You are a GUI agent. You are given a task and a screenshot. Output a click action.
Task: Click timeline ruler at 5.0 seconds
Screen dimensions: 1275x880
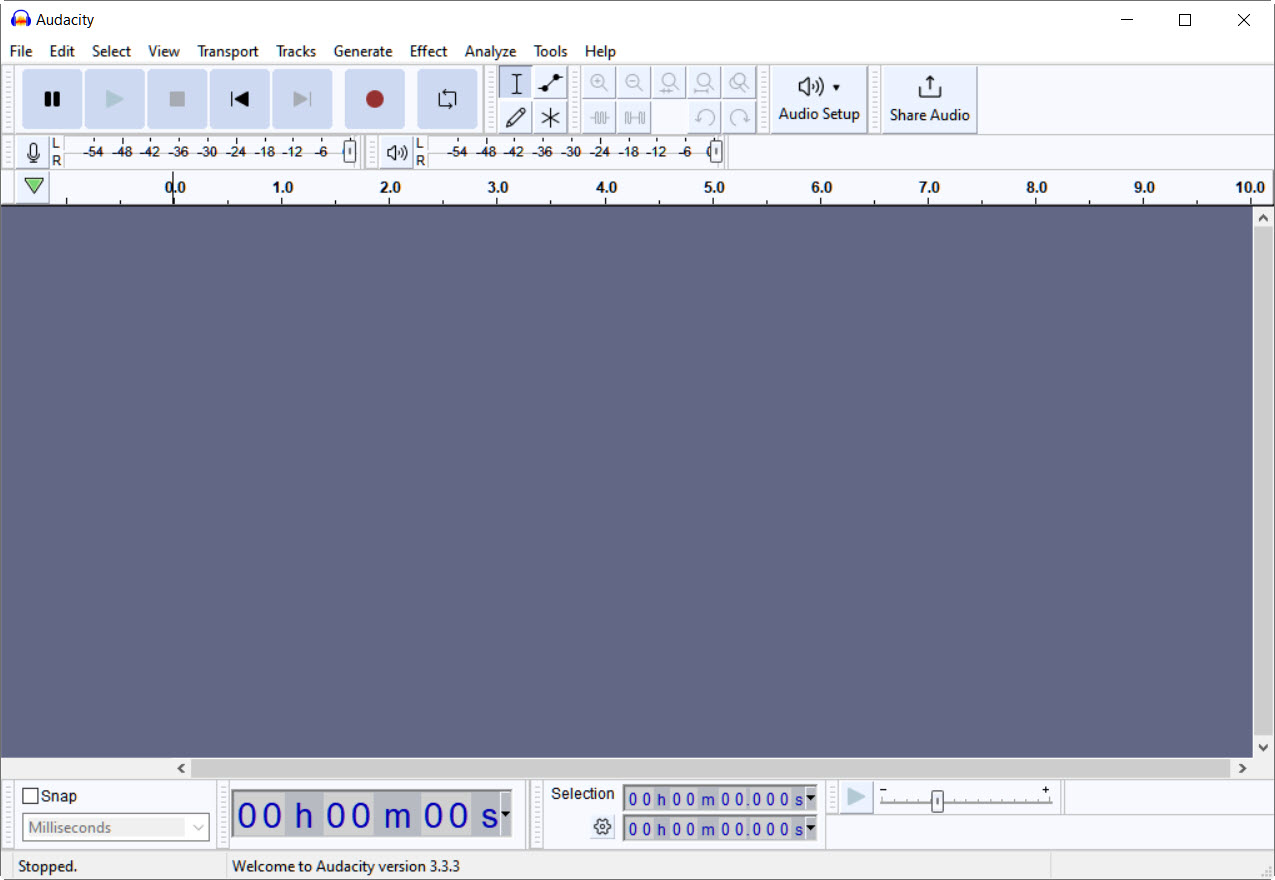click(x=714, y=187)
